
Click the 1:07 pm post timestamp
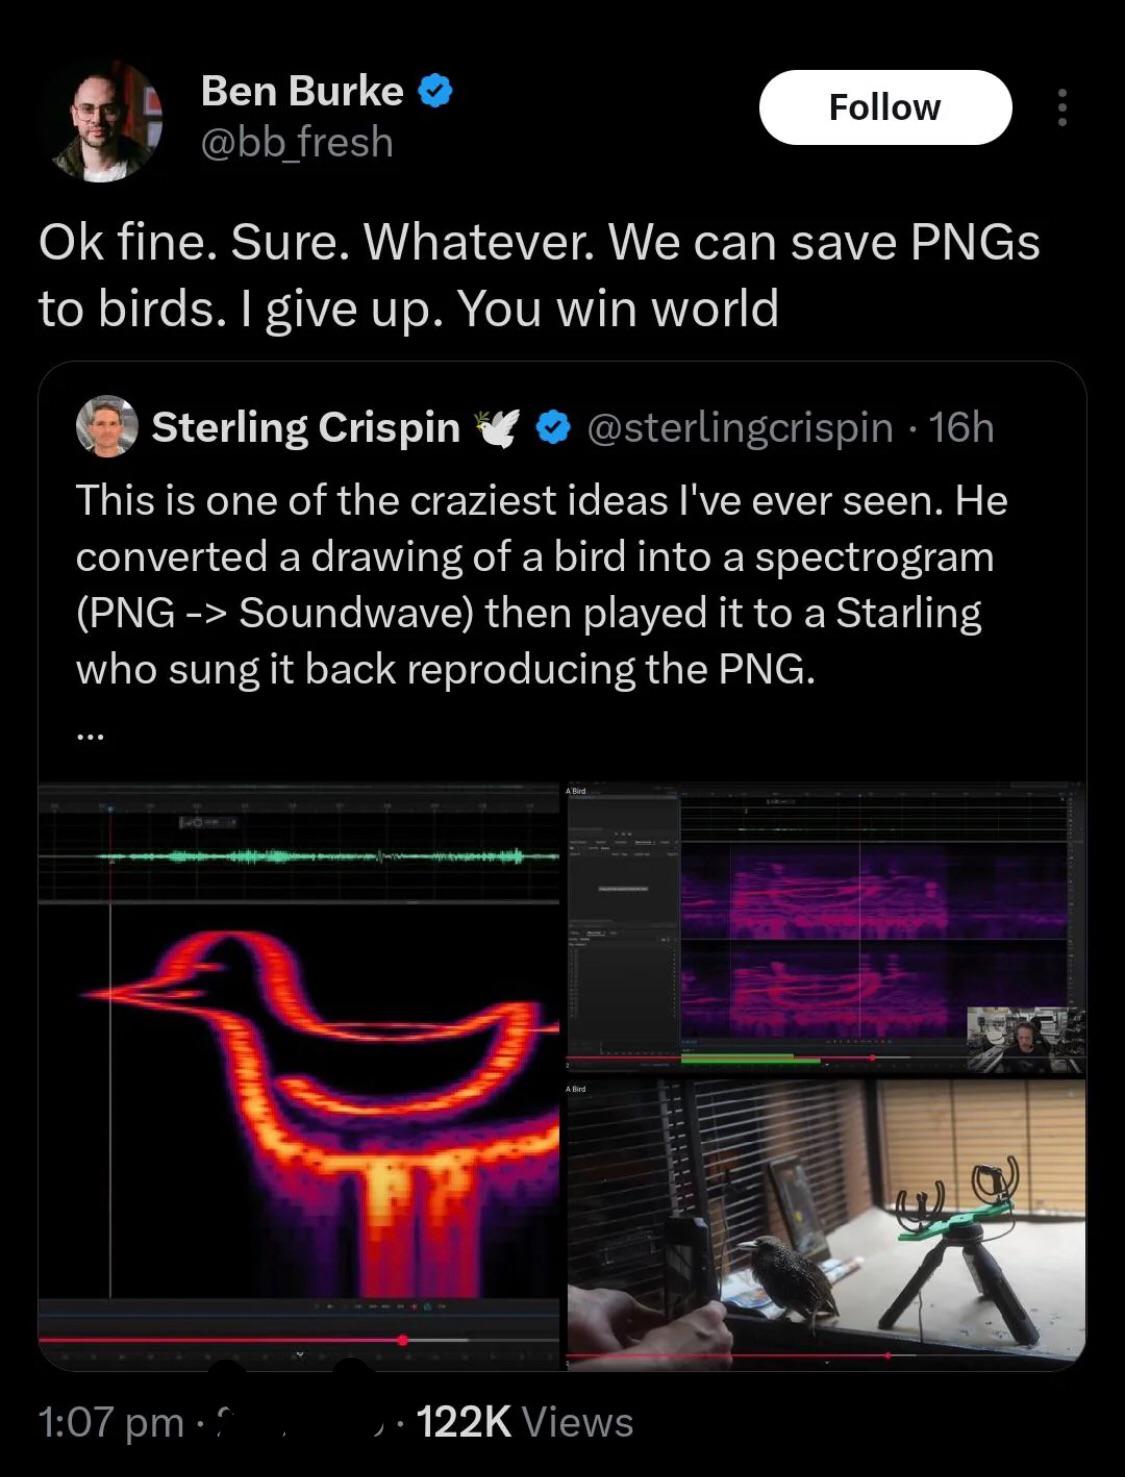[110, 1422]
